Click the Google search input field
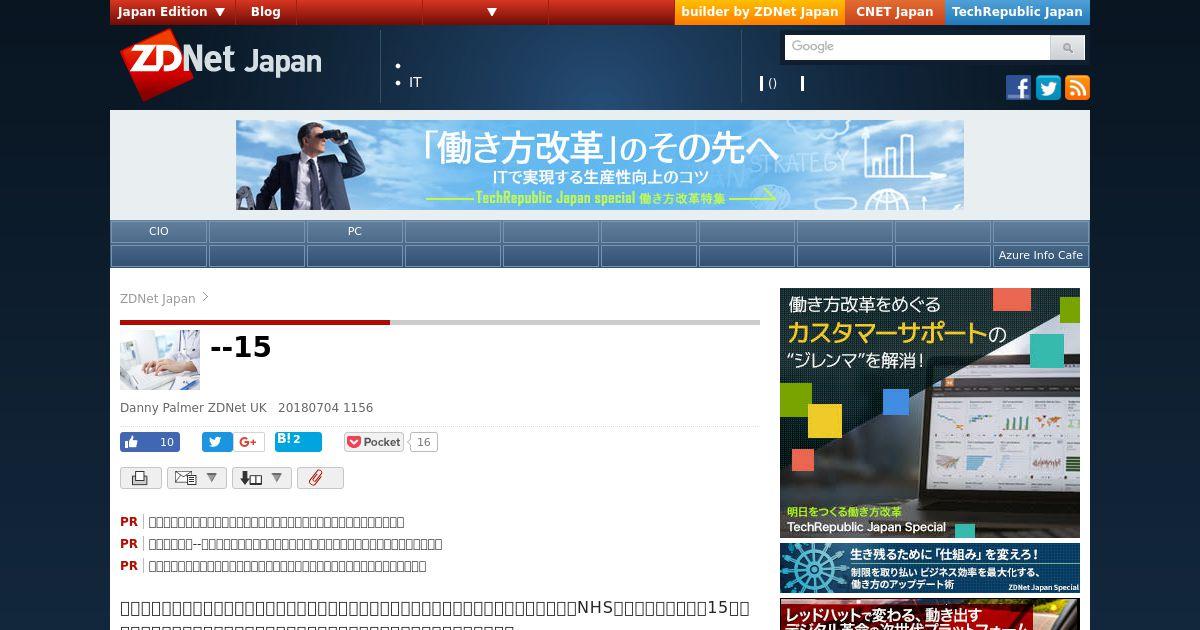The image size is (1200, 630). [x=917, y=47]
